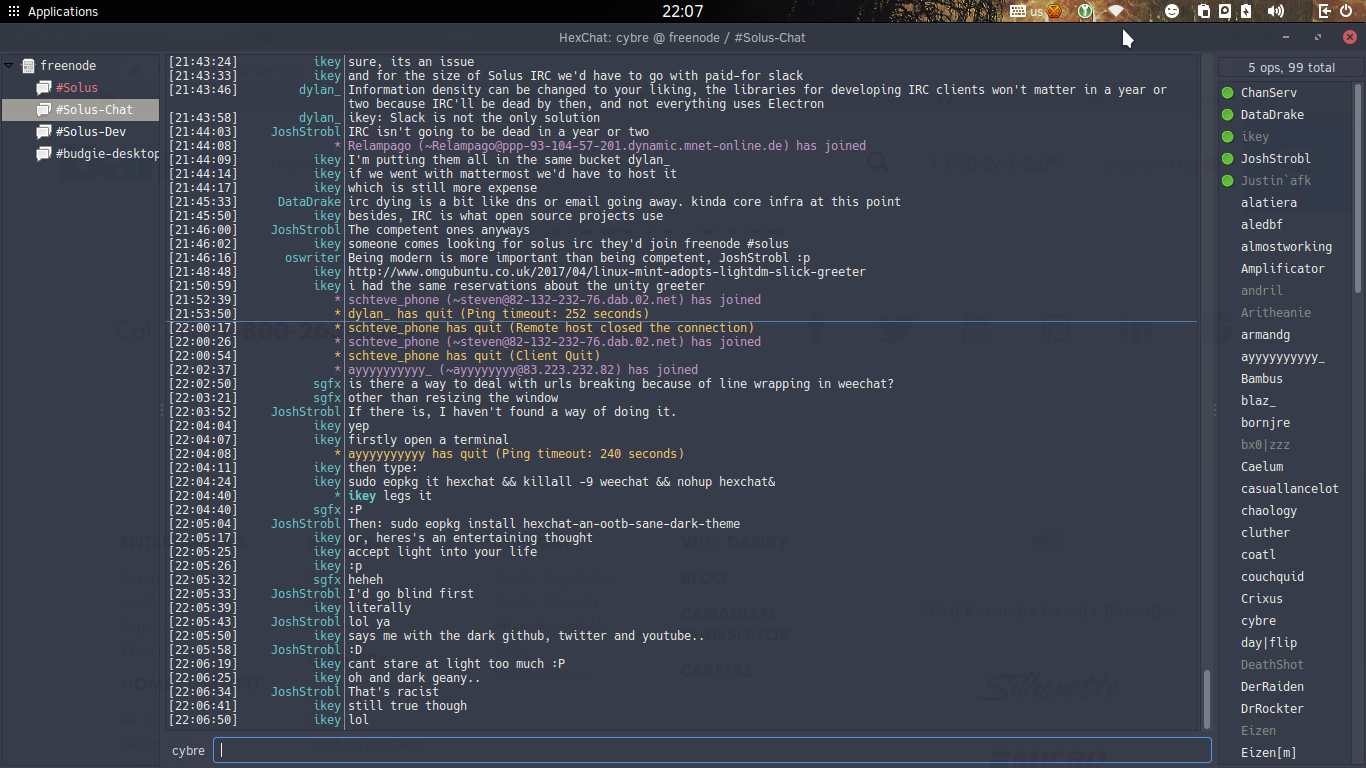Select the #Solus-Chat channel
1366x768 pixels.
pyautogui.click(x=80, y=110)
